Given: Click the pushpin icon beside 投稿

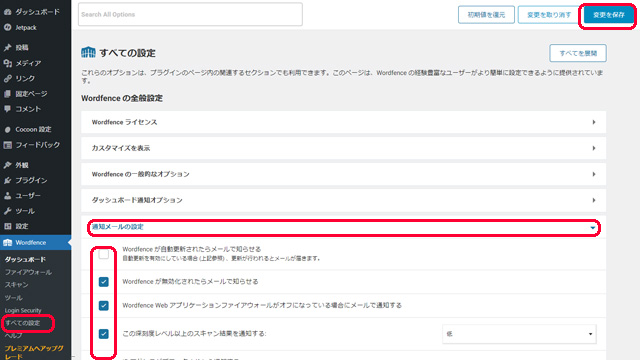Looking at the screenshot, I should click(7, 48).
